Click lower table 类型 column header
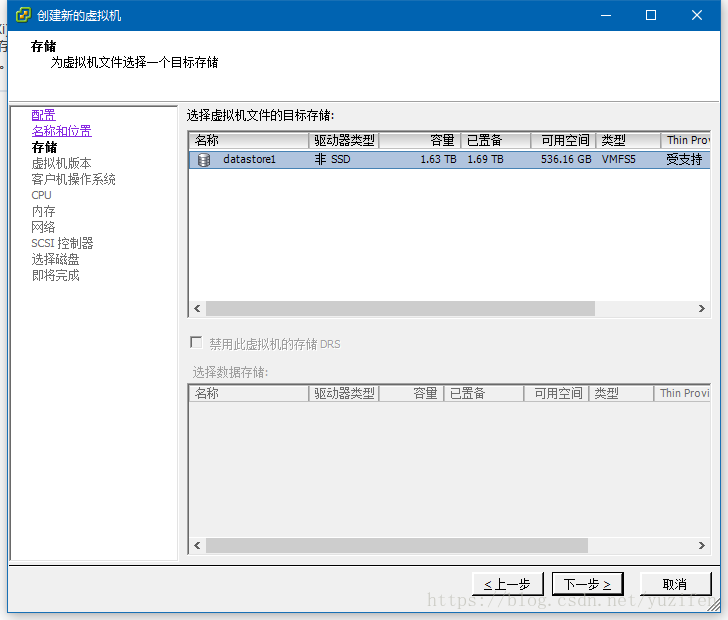Image resolution: width=728 pixels, height=620 pixels. pos(621,393)
